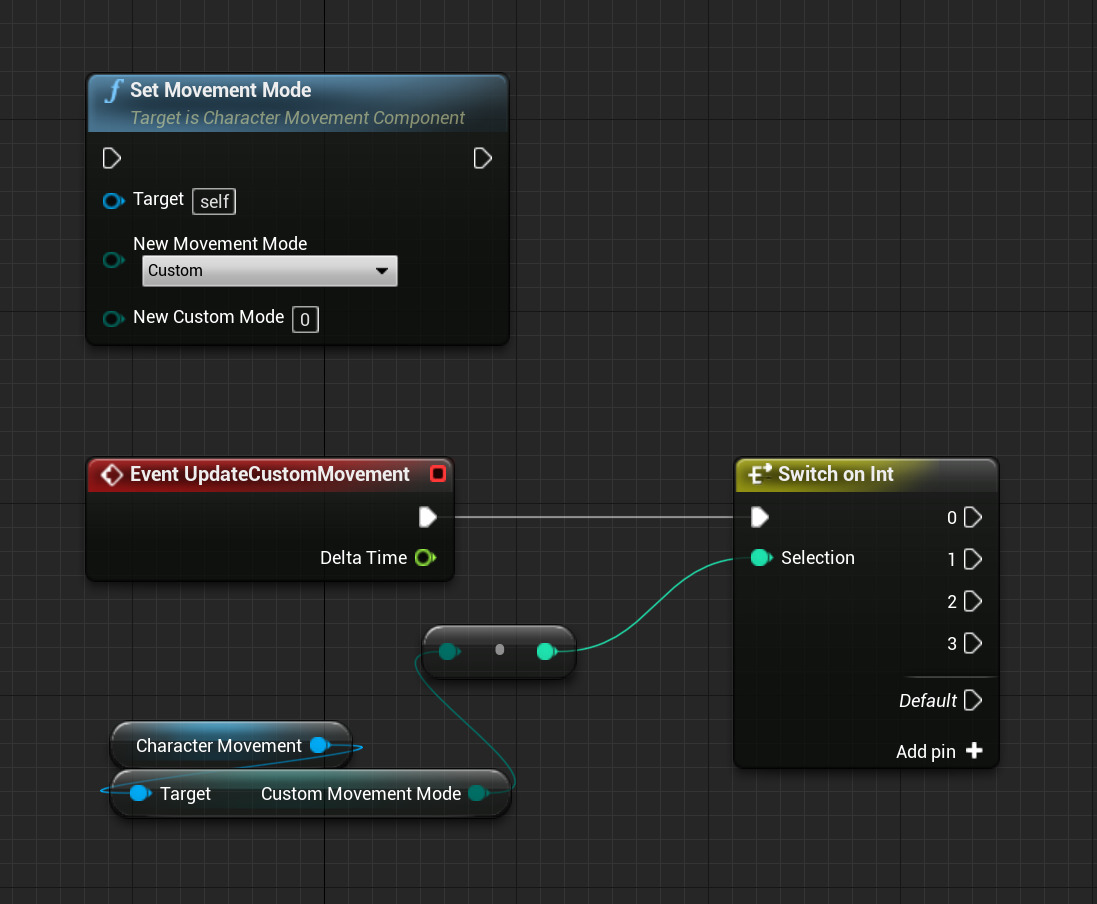Click output pin 0 on Switch on Int
1097x904 pixels.
click(x=972, y=517)
